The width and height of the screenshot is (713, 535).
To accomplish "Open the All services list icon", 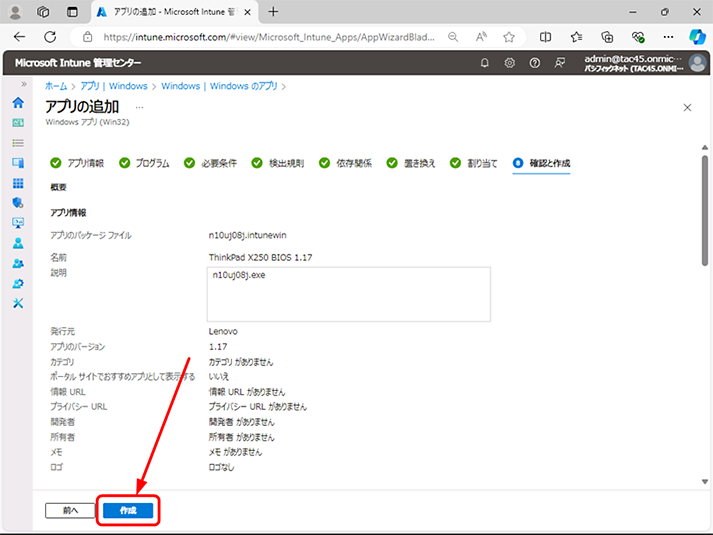I will click(x=18, y=143).
